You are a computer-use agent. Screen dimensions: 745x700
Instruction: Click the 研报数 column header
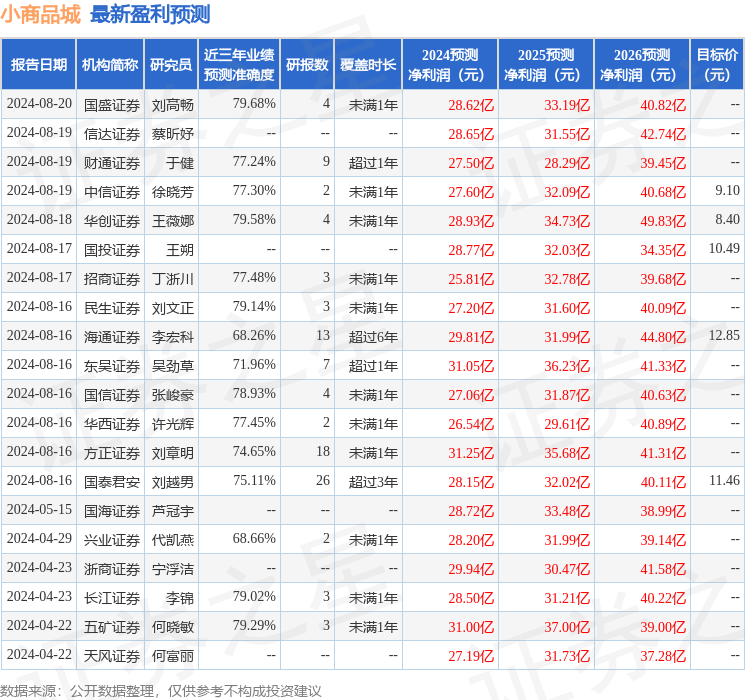[306, 65]
